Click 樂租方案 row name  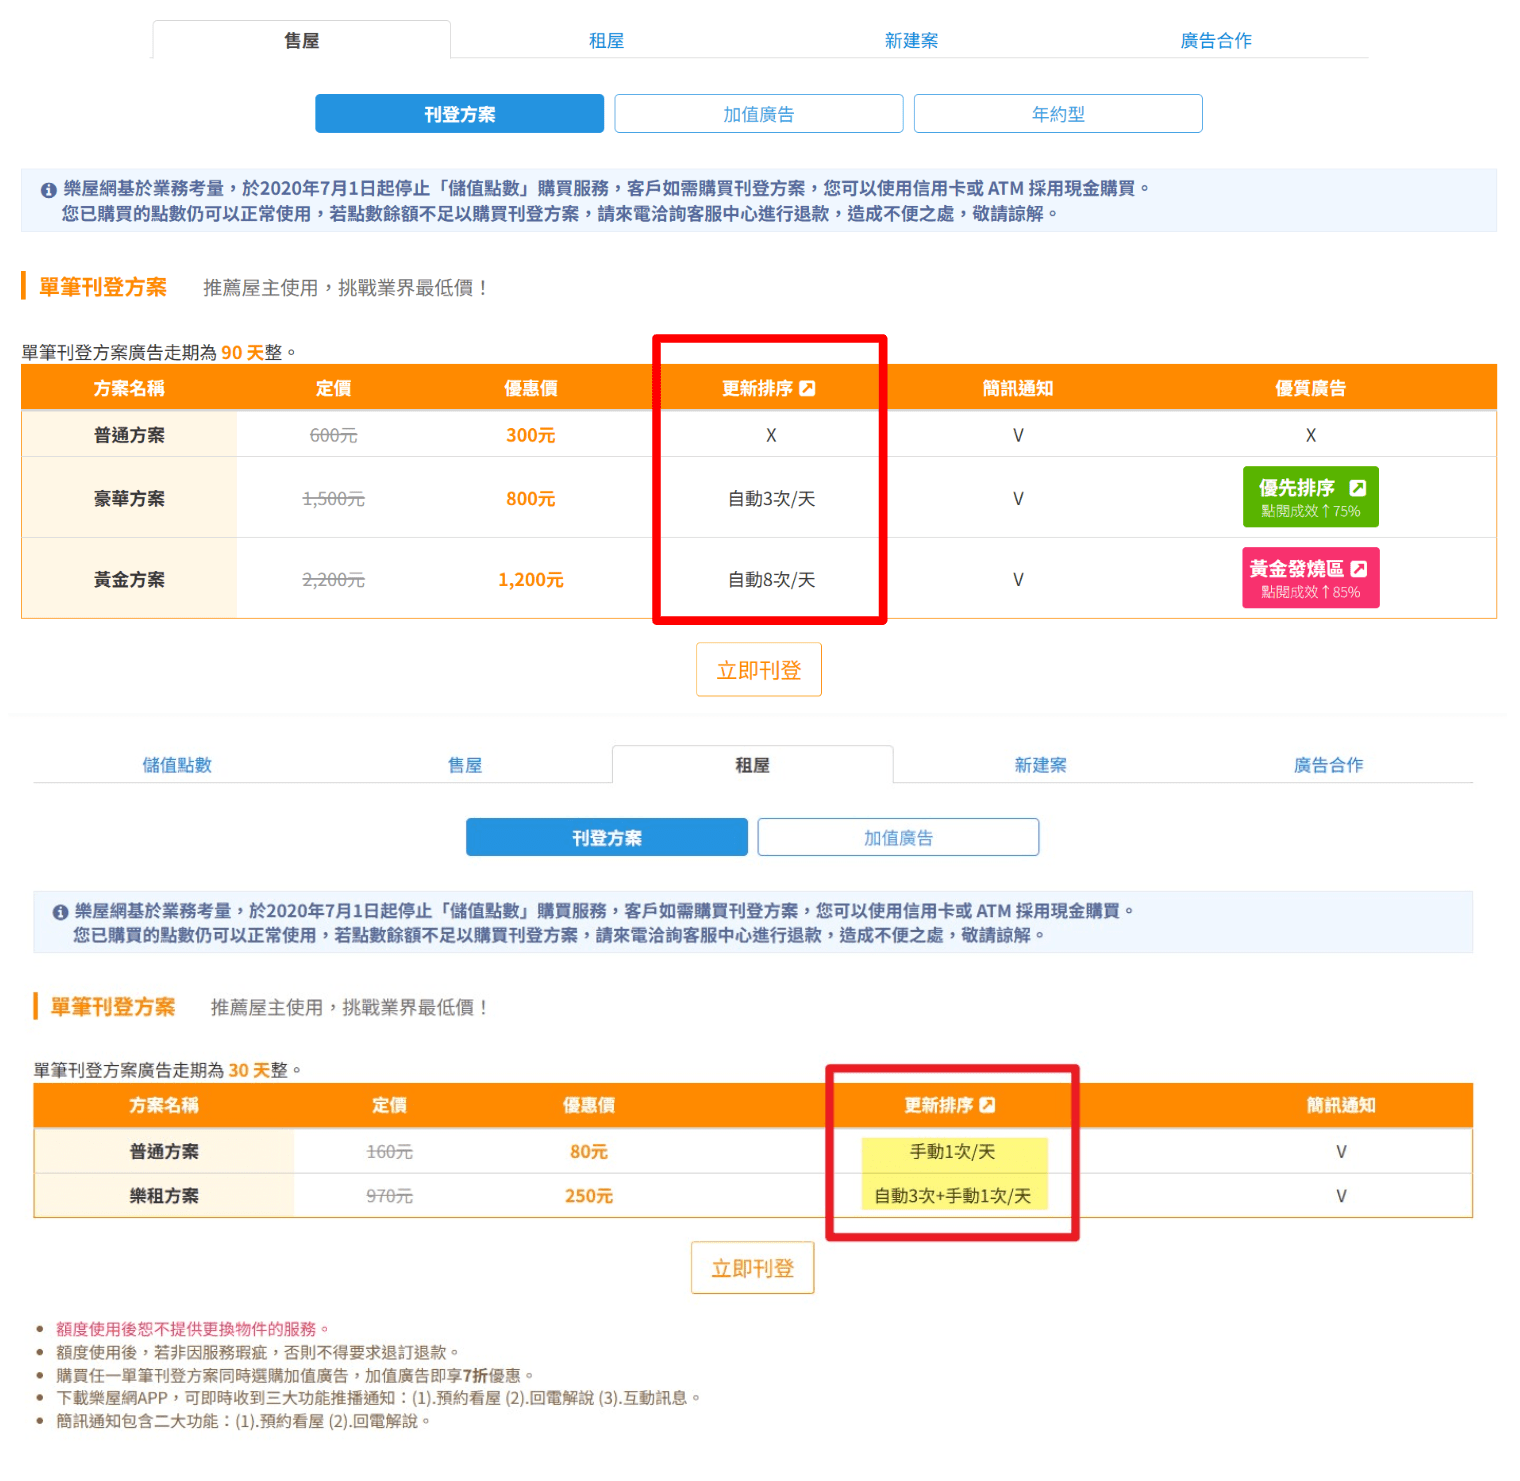click(x=164, y=1196)
